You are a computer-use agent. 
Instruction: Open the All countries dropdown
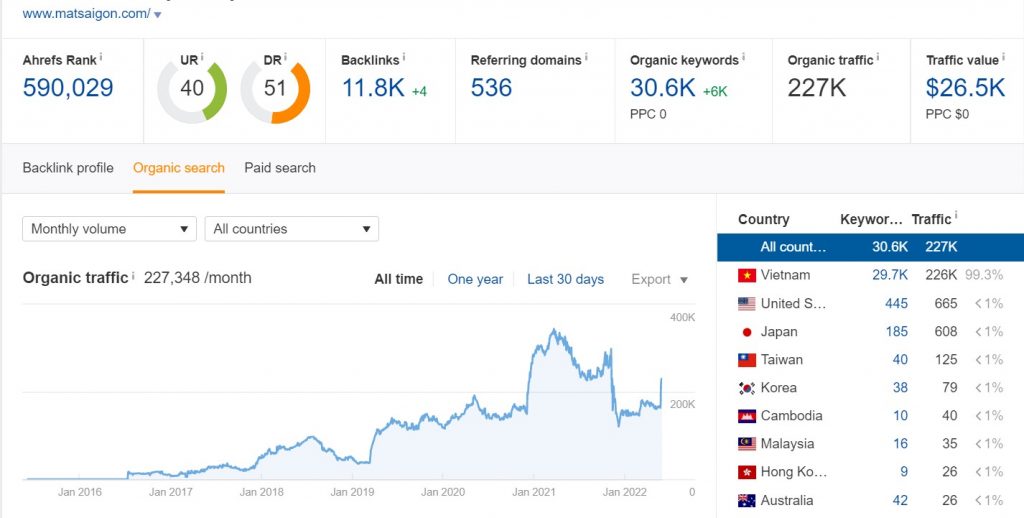(291, 229)
